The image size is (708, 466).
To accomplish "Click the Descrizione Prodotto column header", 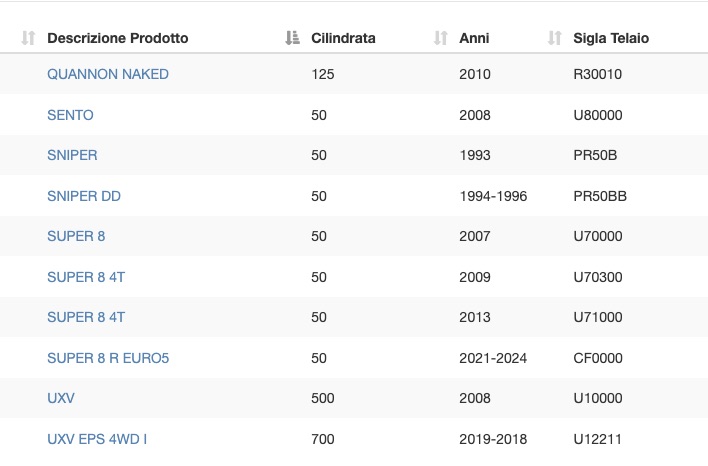I will click(118, 38).
